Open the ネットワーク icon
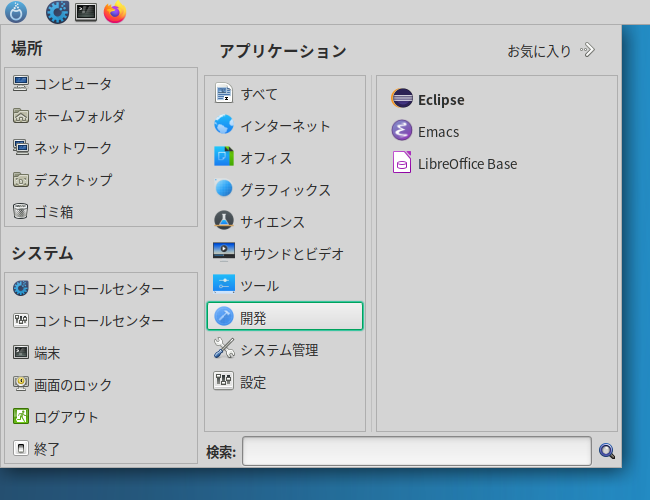Viewport: 650px width, 500px height. (x=21, y=148)
